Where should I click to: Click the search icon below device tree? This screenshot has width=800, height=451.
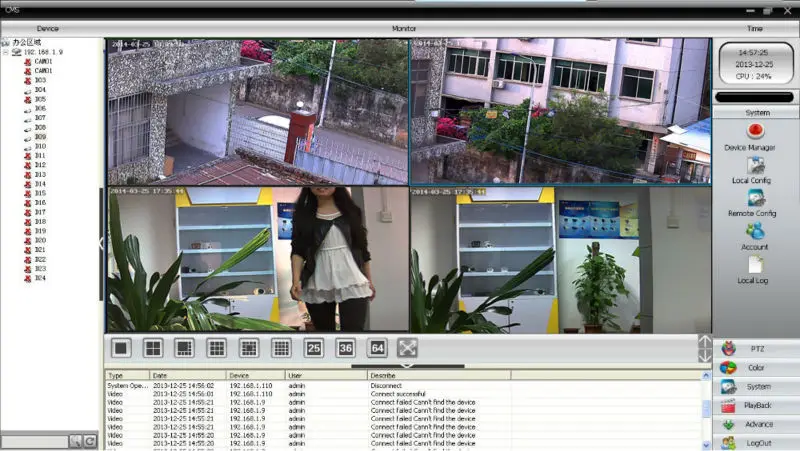click(76, 441)
